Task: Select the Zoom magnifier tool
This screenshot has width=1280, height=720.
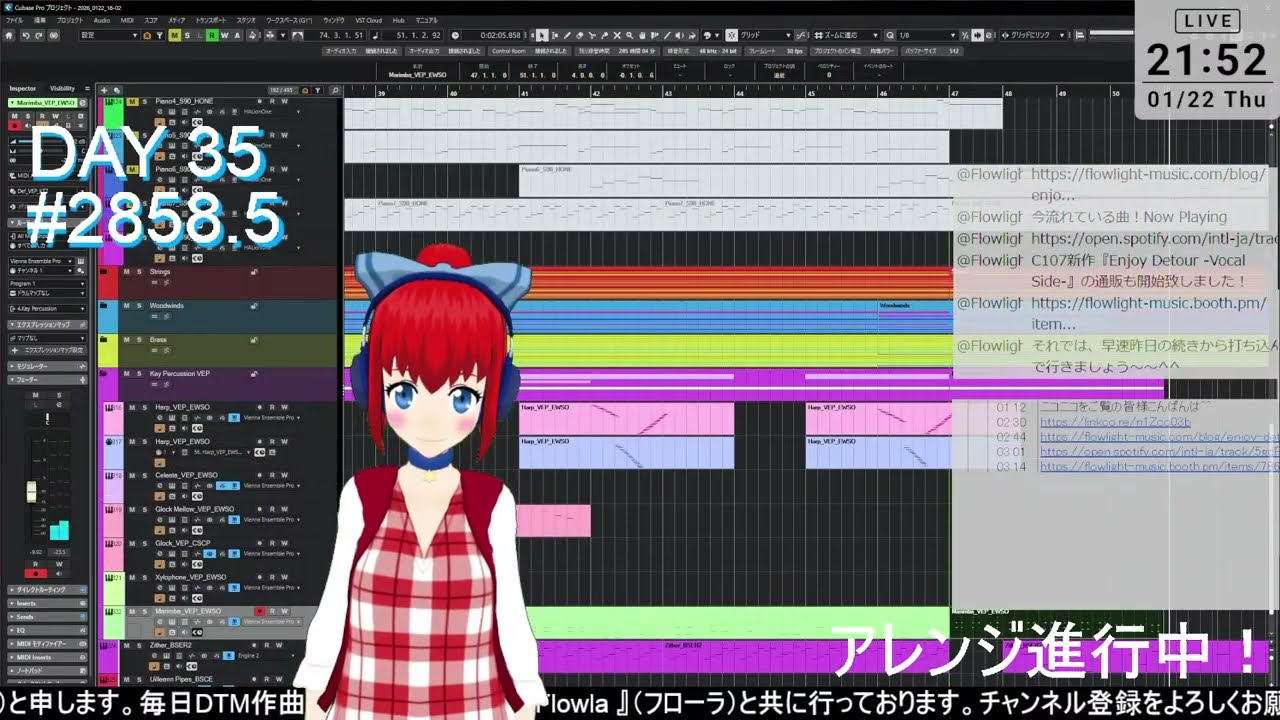Action: 629,35
